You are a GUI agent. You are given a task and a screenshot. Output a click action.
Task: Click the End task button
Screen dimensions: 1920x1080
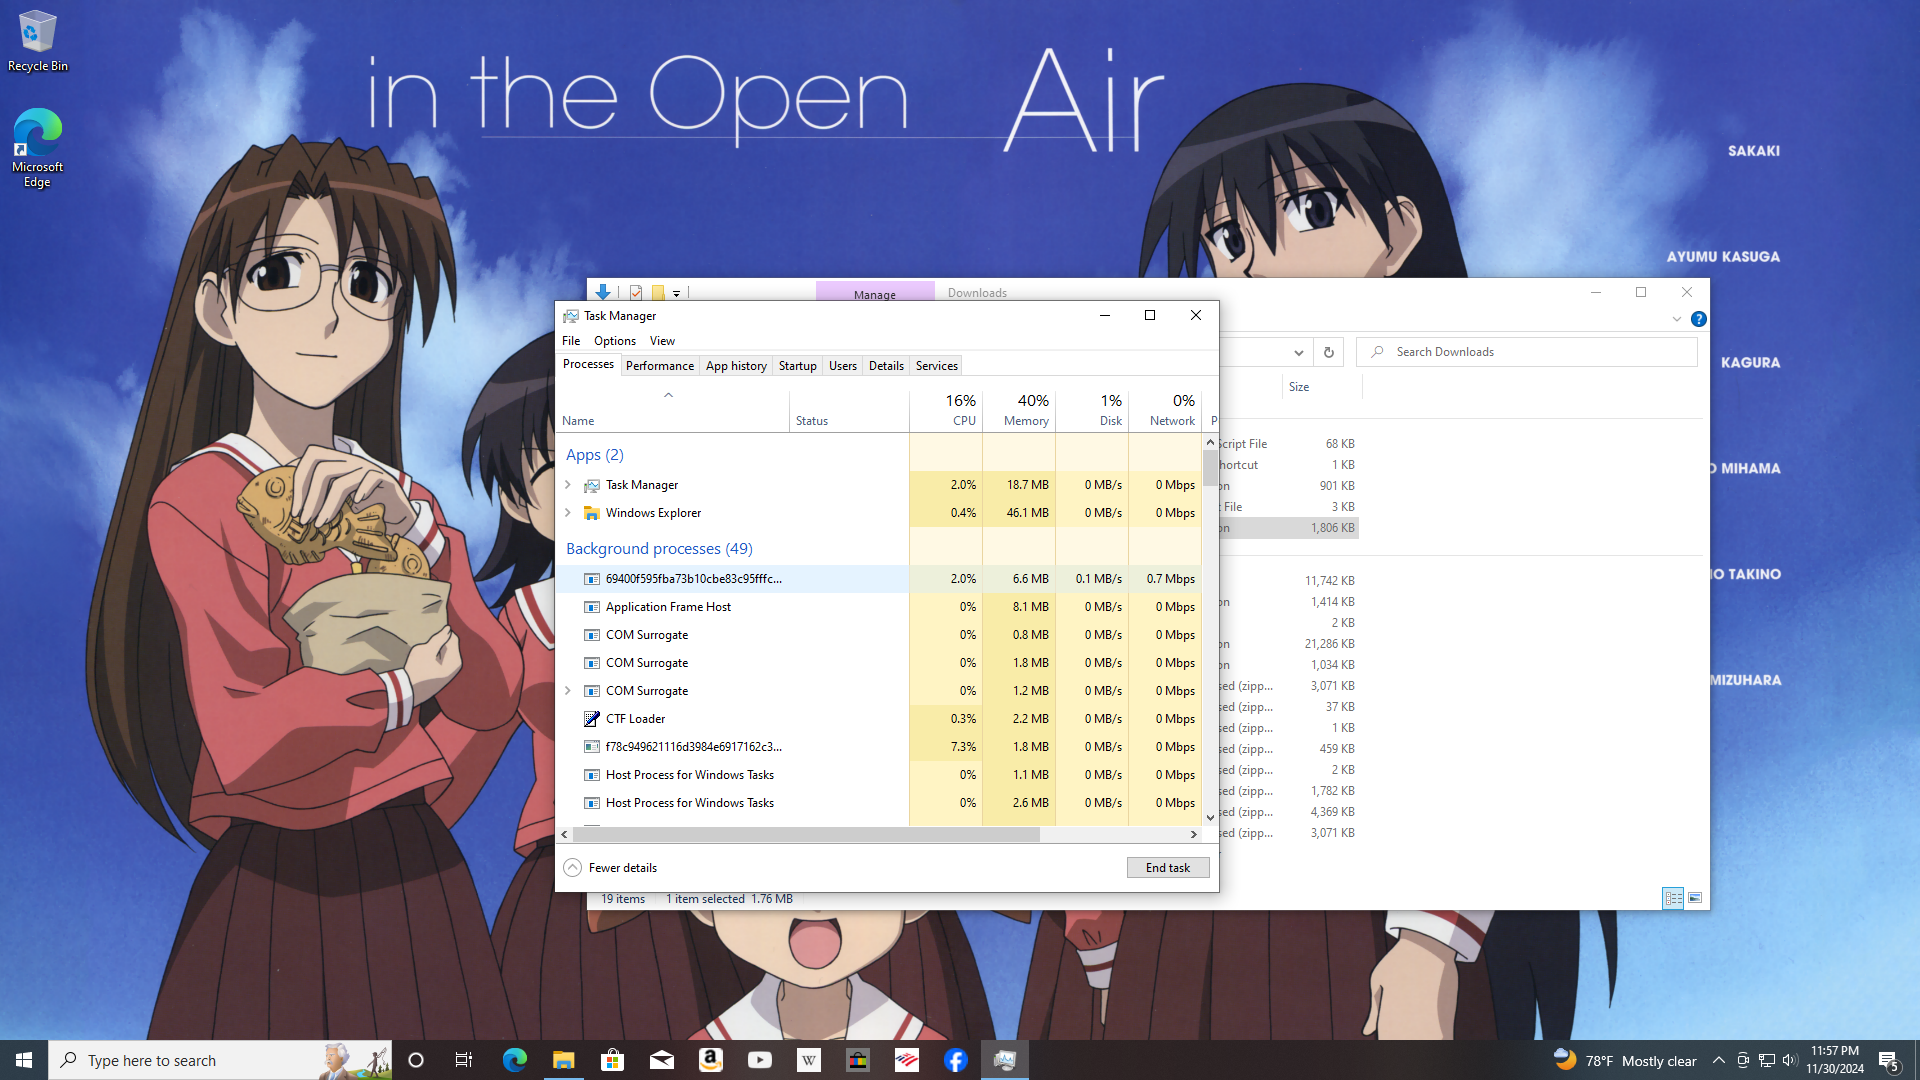click(x=1167, y=868)
